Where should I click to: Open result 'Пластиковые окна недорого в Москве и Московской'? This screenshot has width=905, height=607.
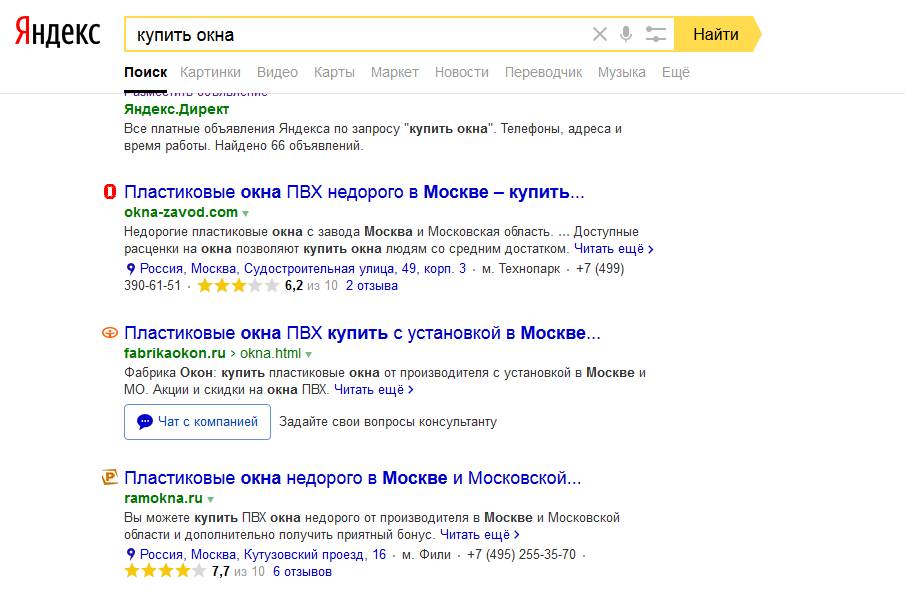tap(353, 478)
